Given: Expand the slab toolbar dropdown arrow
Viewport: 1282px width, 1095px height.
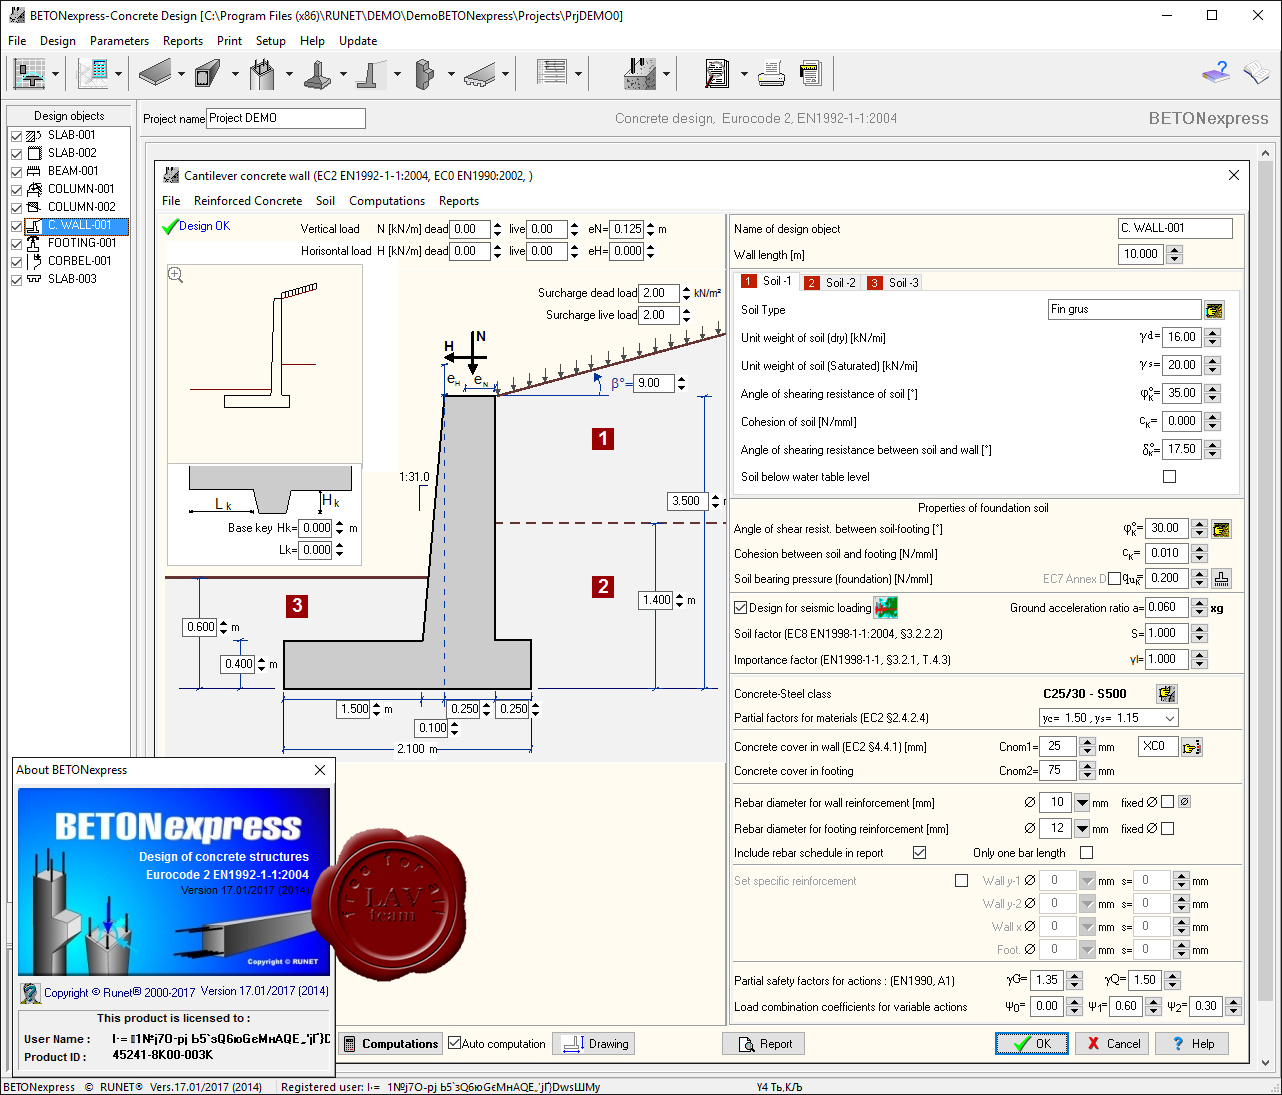Looking at the screenshot, I should (x=181, y=74).
